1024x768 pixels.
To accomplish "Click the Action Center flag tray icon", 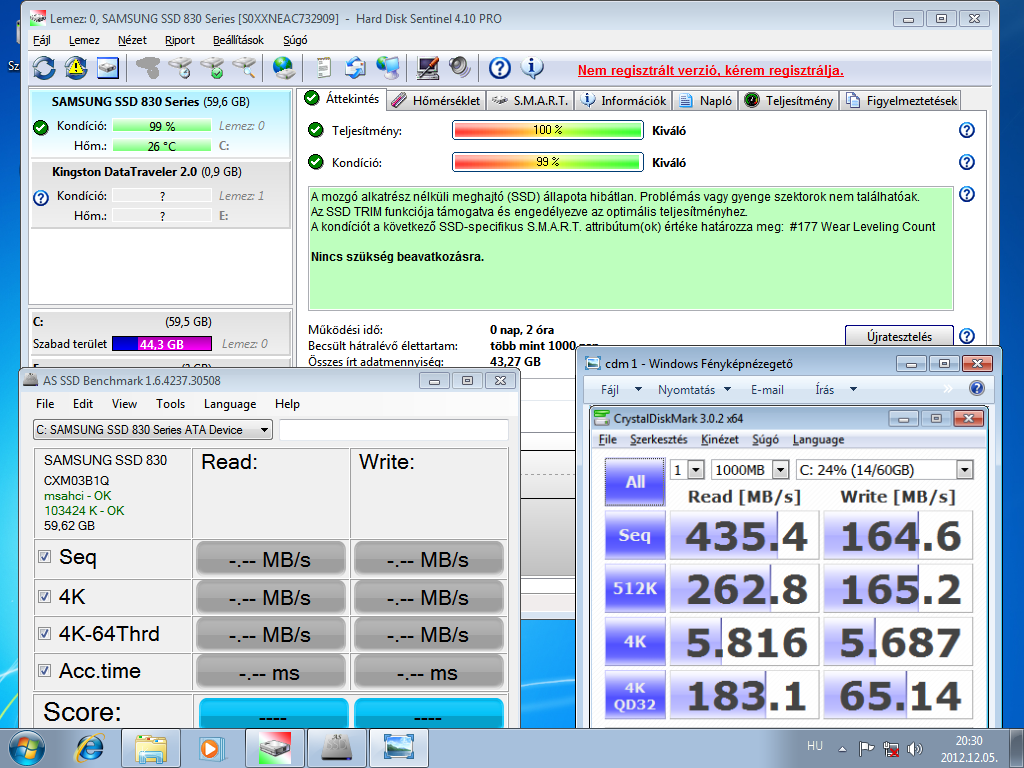I will (866, 748).
